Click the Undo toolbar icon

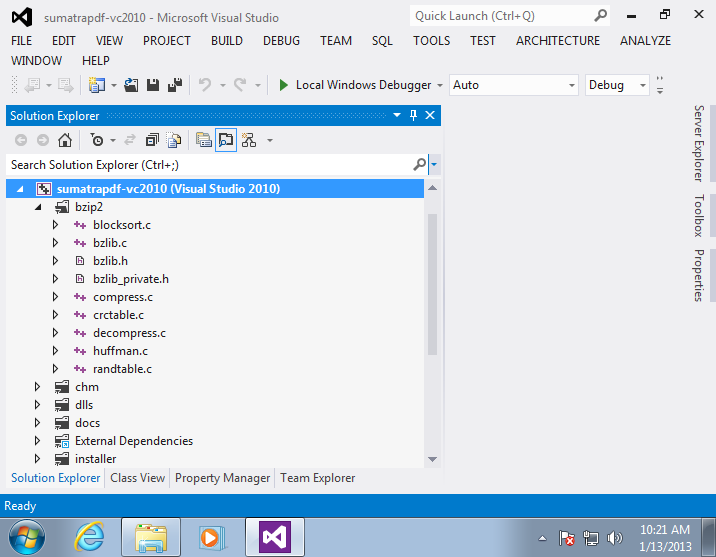pyautogui.click(x=205, y=85)
